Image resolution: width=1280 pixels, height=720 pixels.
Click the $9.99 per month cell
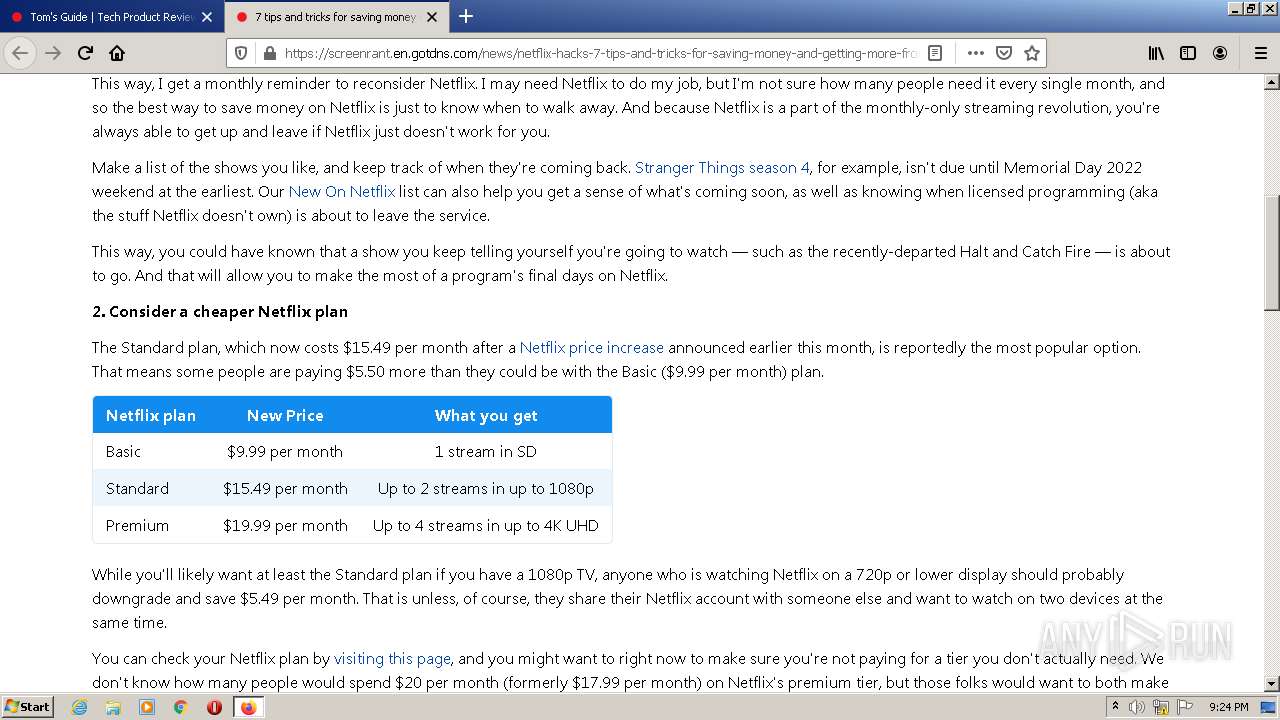[x=285, y=451]
